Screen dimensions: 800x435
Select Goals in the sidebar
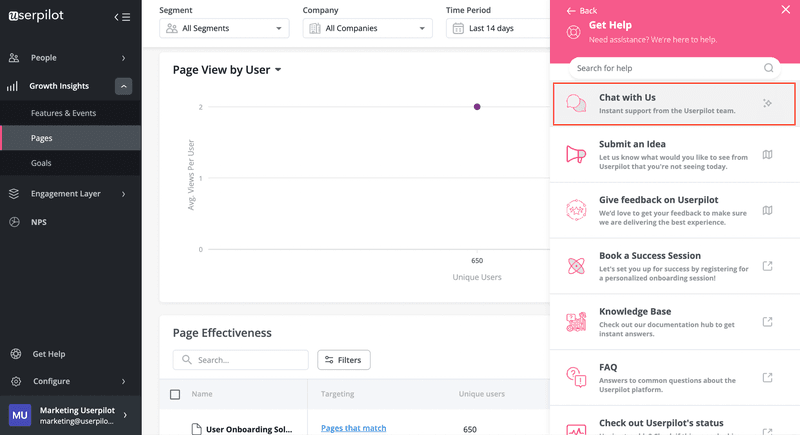pyautogui.click(x=41, y=163)
